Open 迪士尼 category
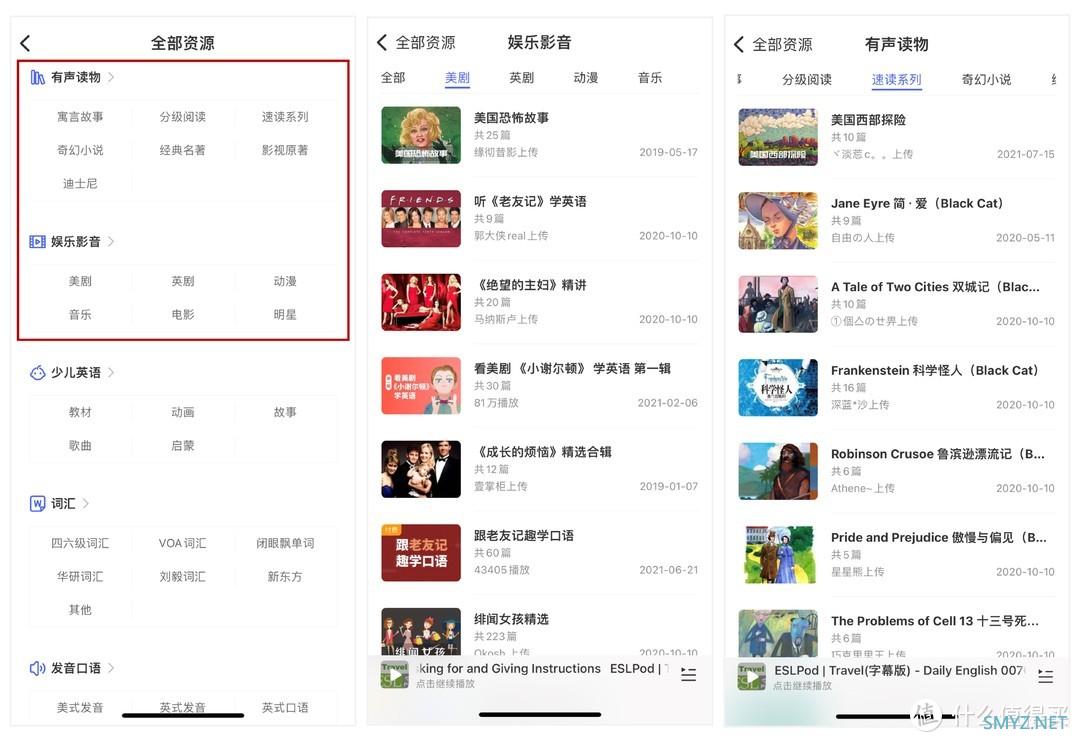1080x742 pixels. (x=80, y=184)
